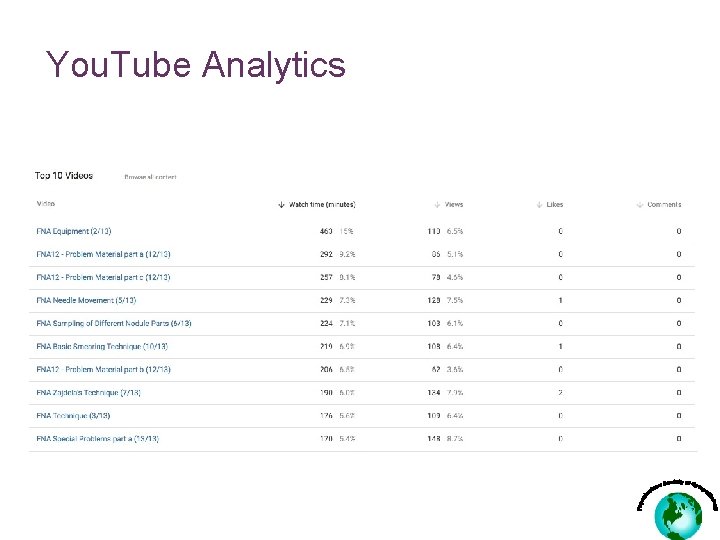The width and height of the screenshot is (720, 540).
Task: Open FNA Needle Movement (5/13) video
Action: point(86,300)
